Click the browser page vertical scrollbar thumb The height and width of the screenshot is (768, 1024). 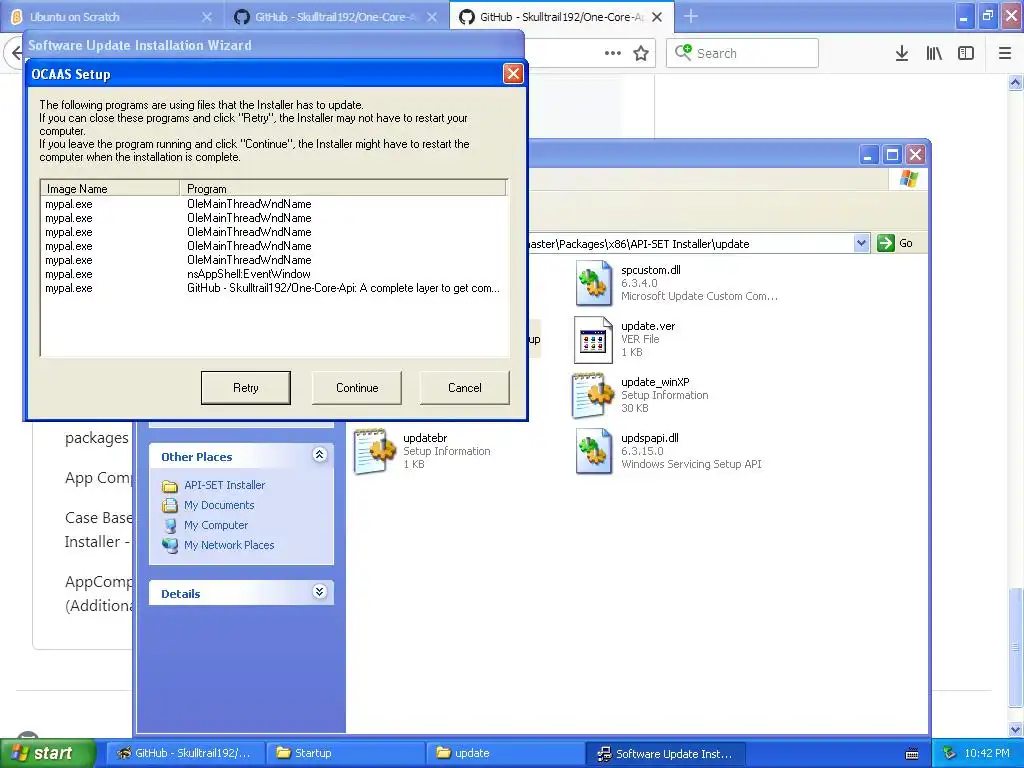point(1015,647)
